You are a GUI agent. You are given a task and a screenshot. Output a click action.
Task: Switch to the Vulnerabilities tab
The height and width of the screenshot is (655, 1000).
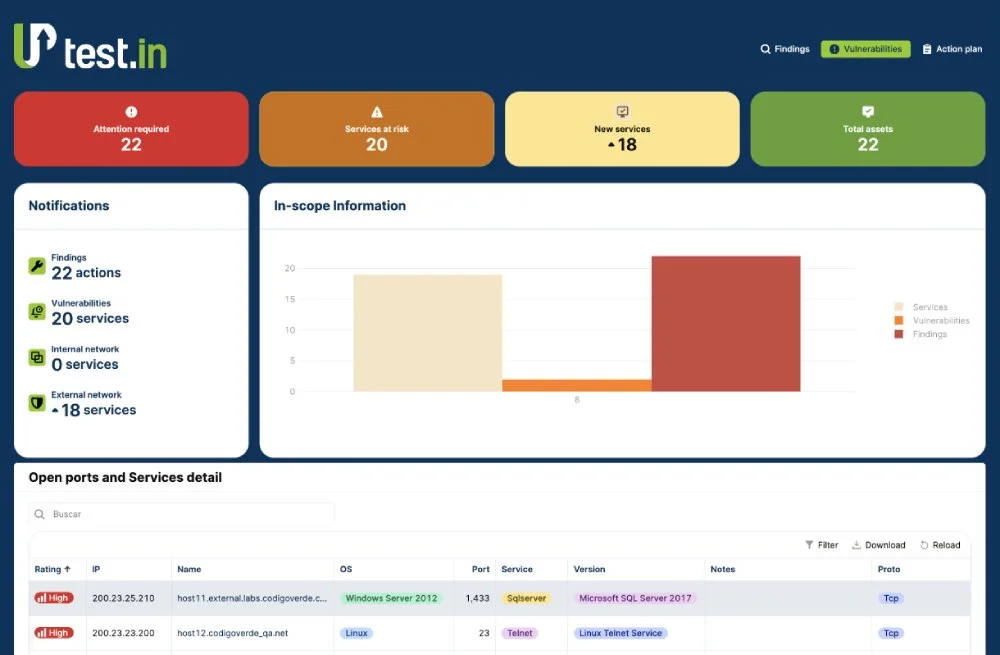click(x=865, y=49)
